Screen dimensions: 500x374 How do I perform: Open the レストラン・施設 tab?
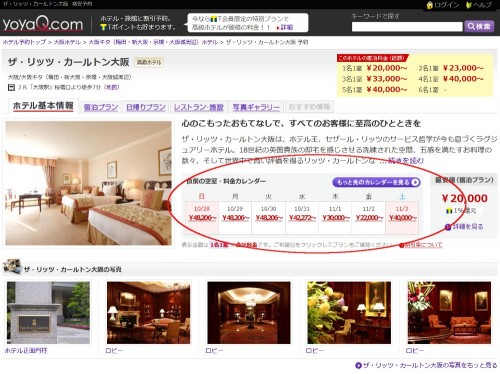(199, 107)
